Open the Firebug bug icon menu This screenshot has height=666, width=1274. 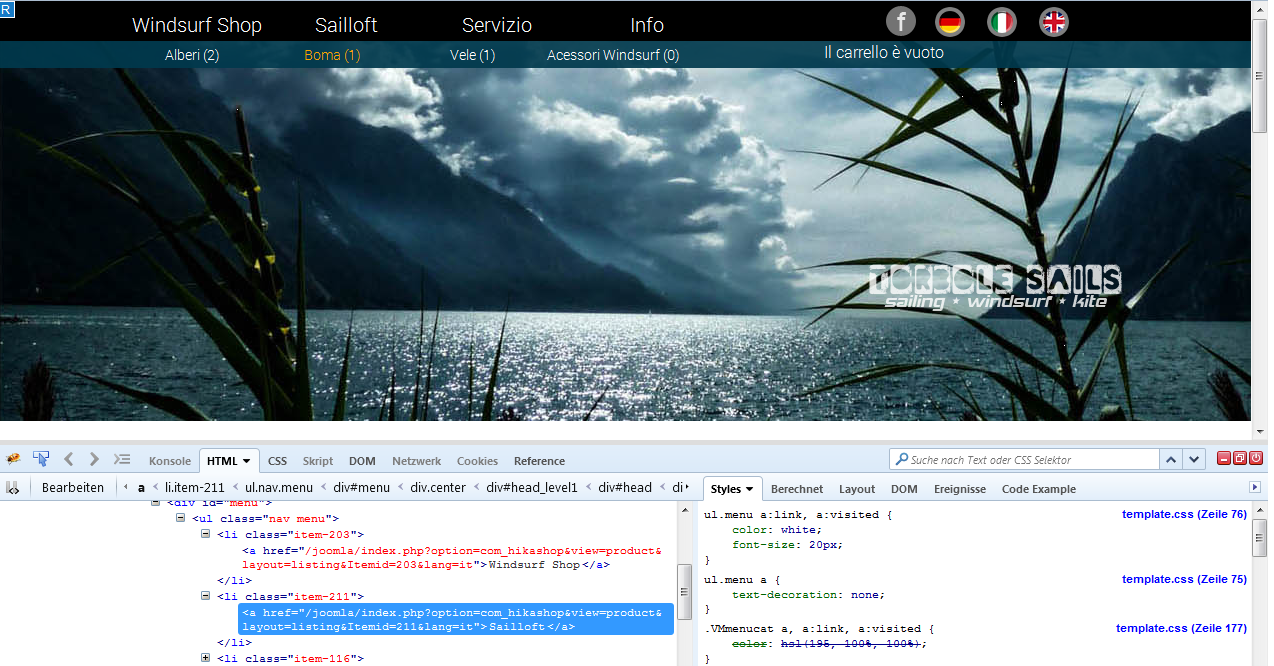coord(13,459)
